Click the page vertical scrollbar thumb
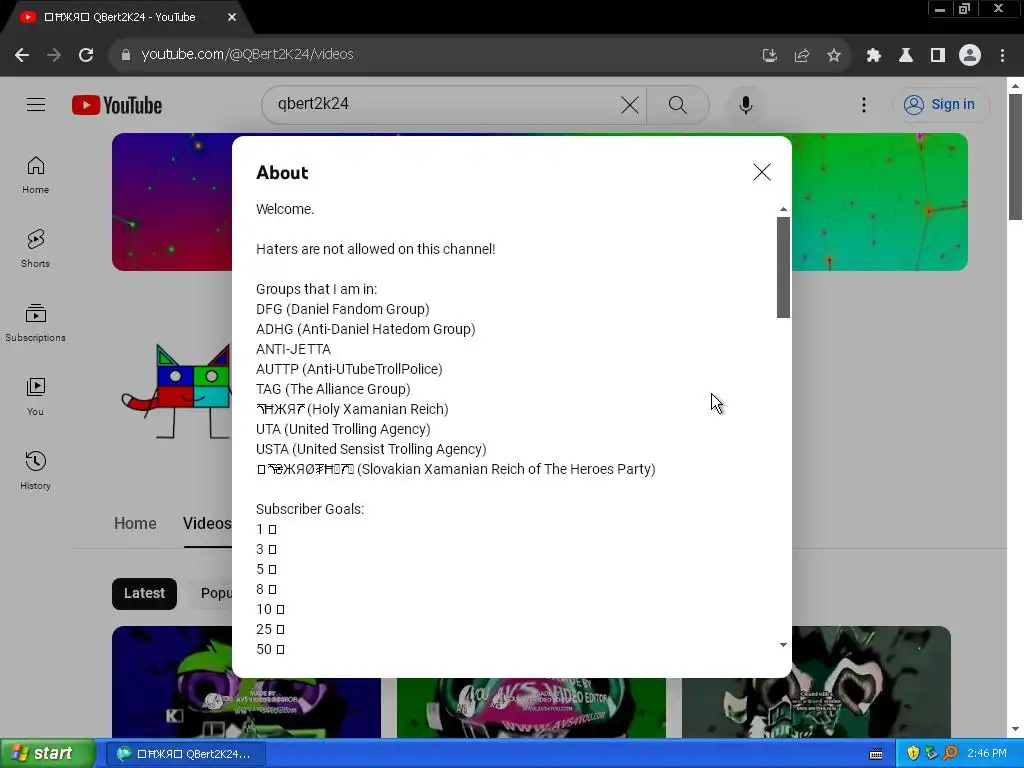This screenshot has width=1024, height=768. [1015, 157]
